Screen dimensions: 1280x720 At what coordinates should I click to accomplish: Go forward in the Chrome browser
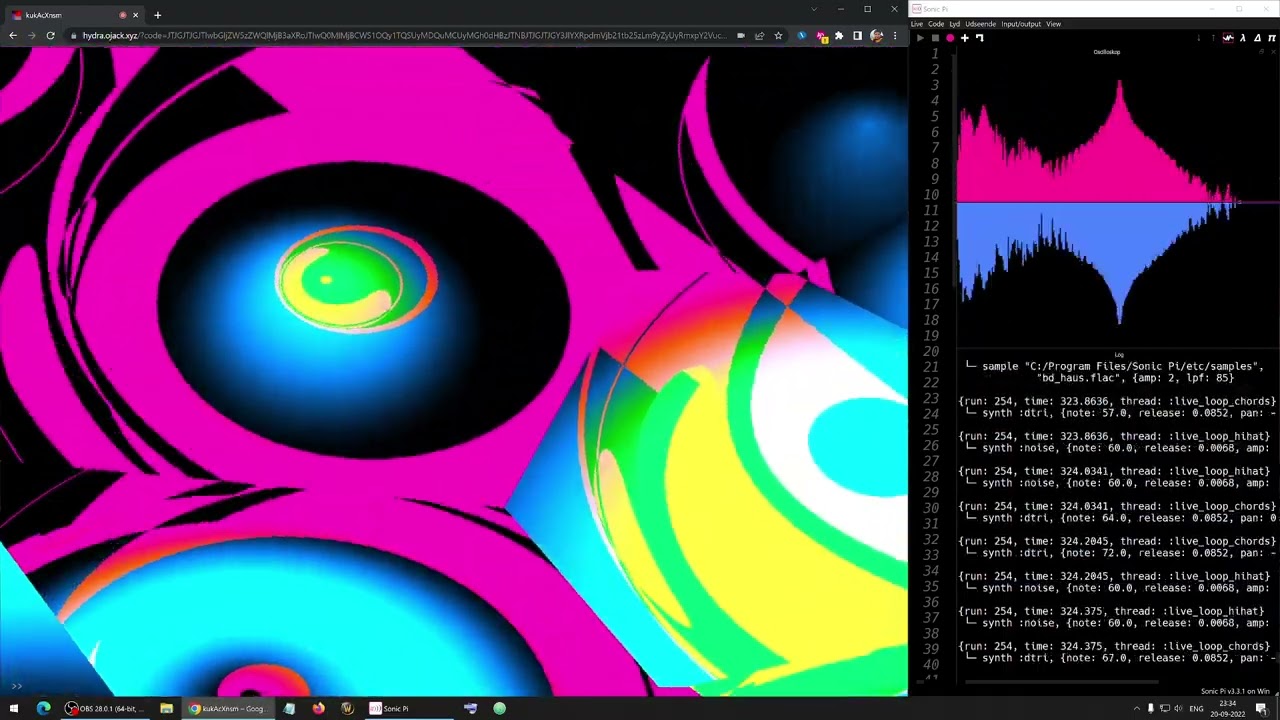click(x=32, y=36)
